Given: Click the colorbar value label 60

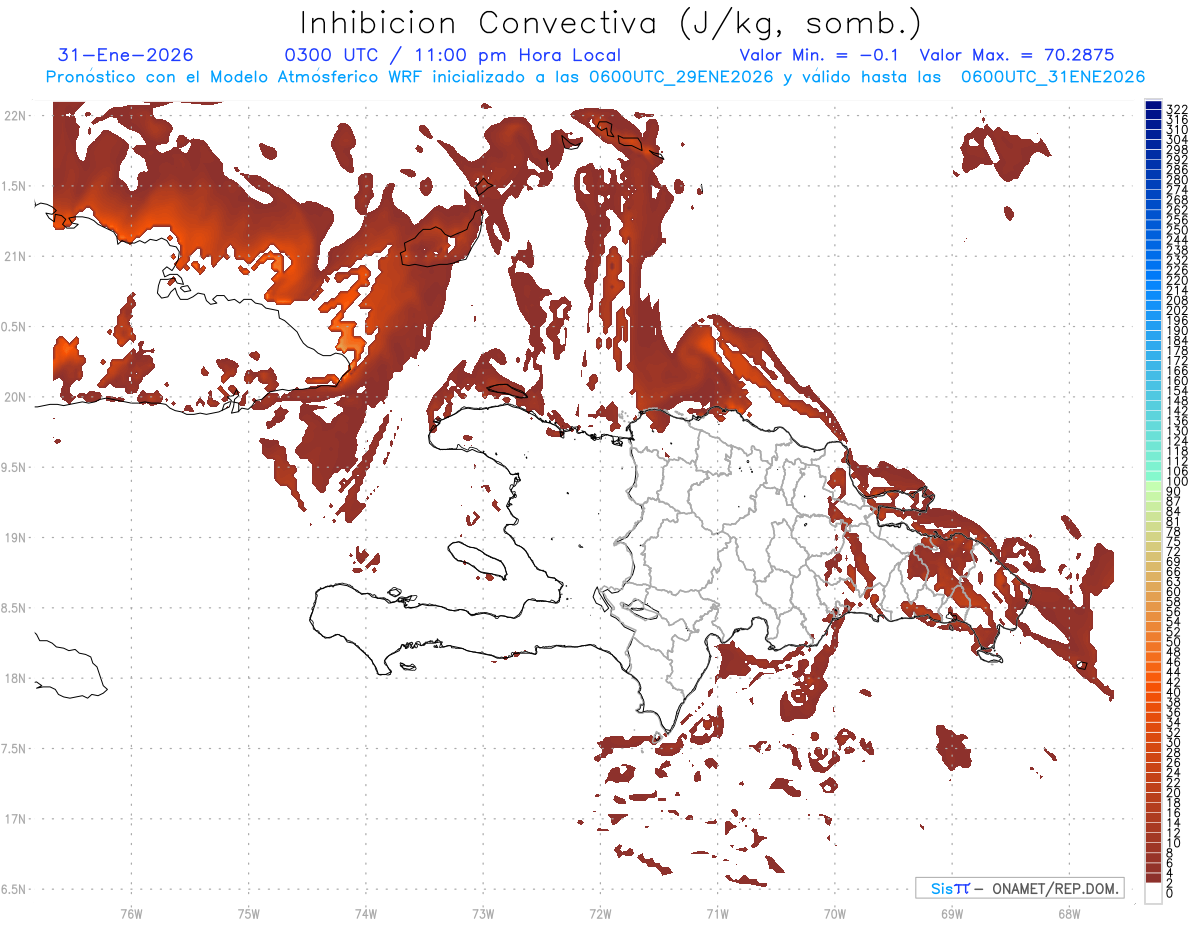Looking at the screenshot, I should pyautogui.click(x=1173, y=591).
